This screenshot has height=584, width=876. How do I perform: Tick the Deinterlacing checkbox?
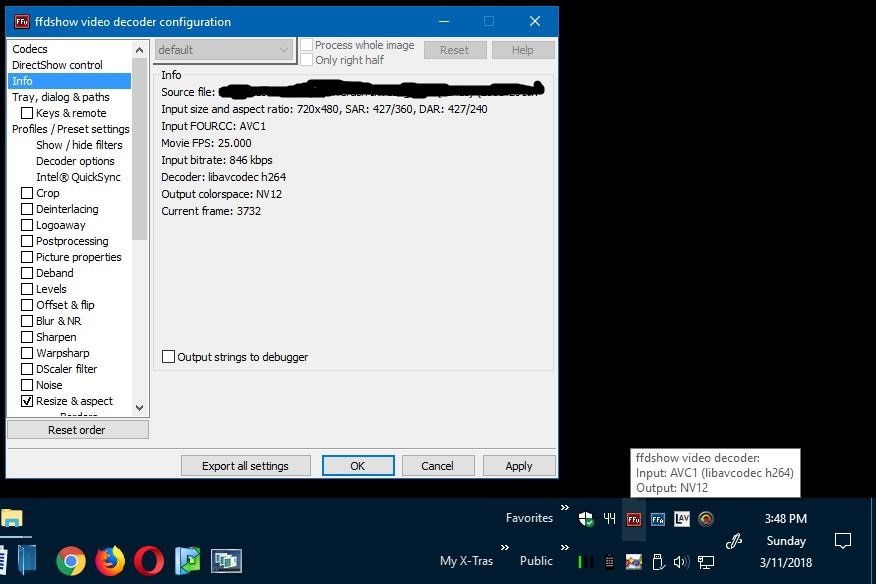[27, 209]
